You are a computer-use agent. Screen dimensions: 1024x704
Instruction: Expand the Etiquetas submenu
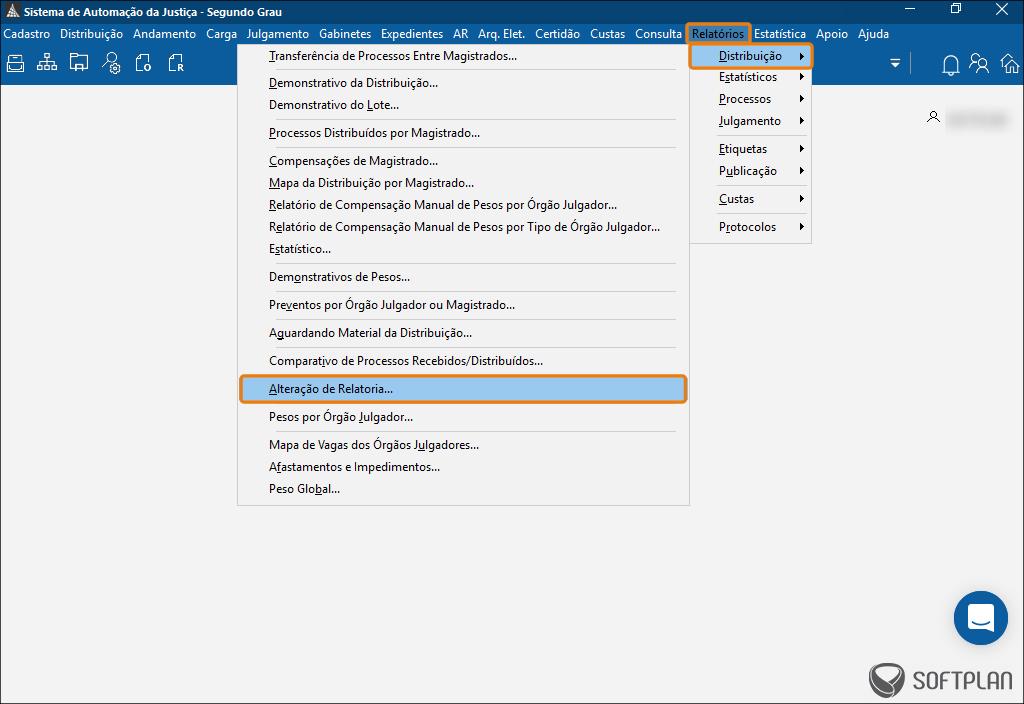click(751, 149)
